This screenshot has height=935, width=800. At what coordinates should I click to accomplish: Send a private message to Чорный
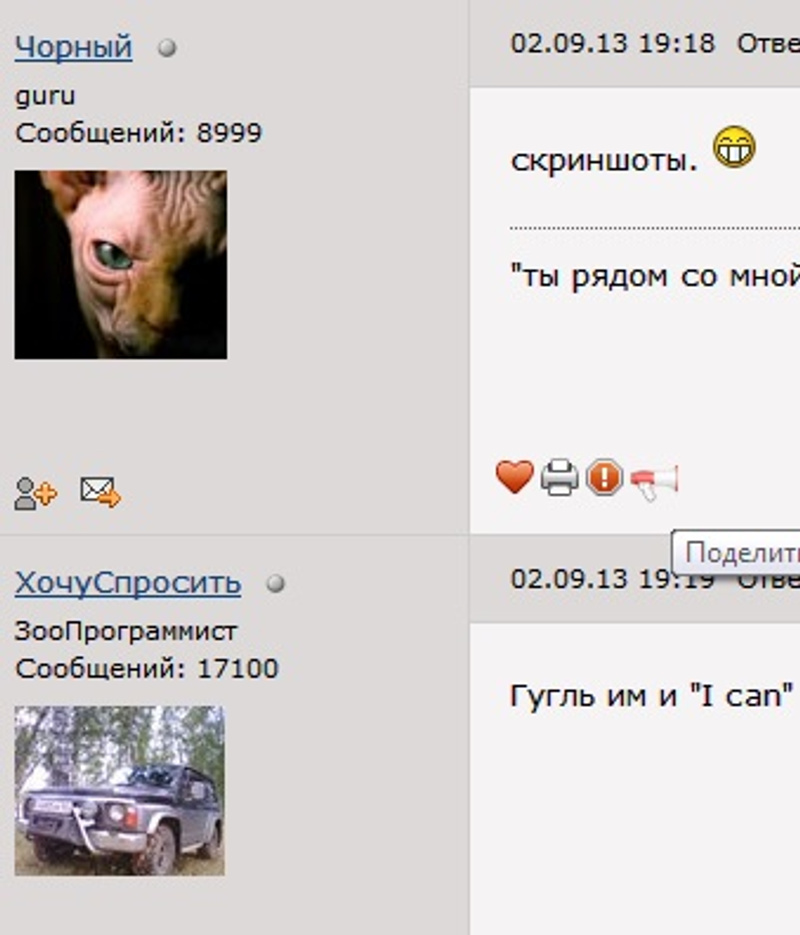click(100, 491)
